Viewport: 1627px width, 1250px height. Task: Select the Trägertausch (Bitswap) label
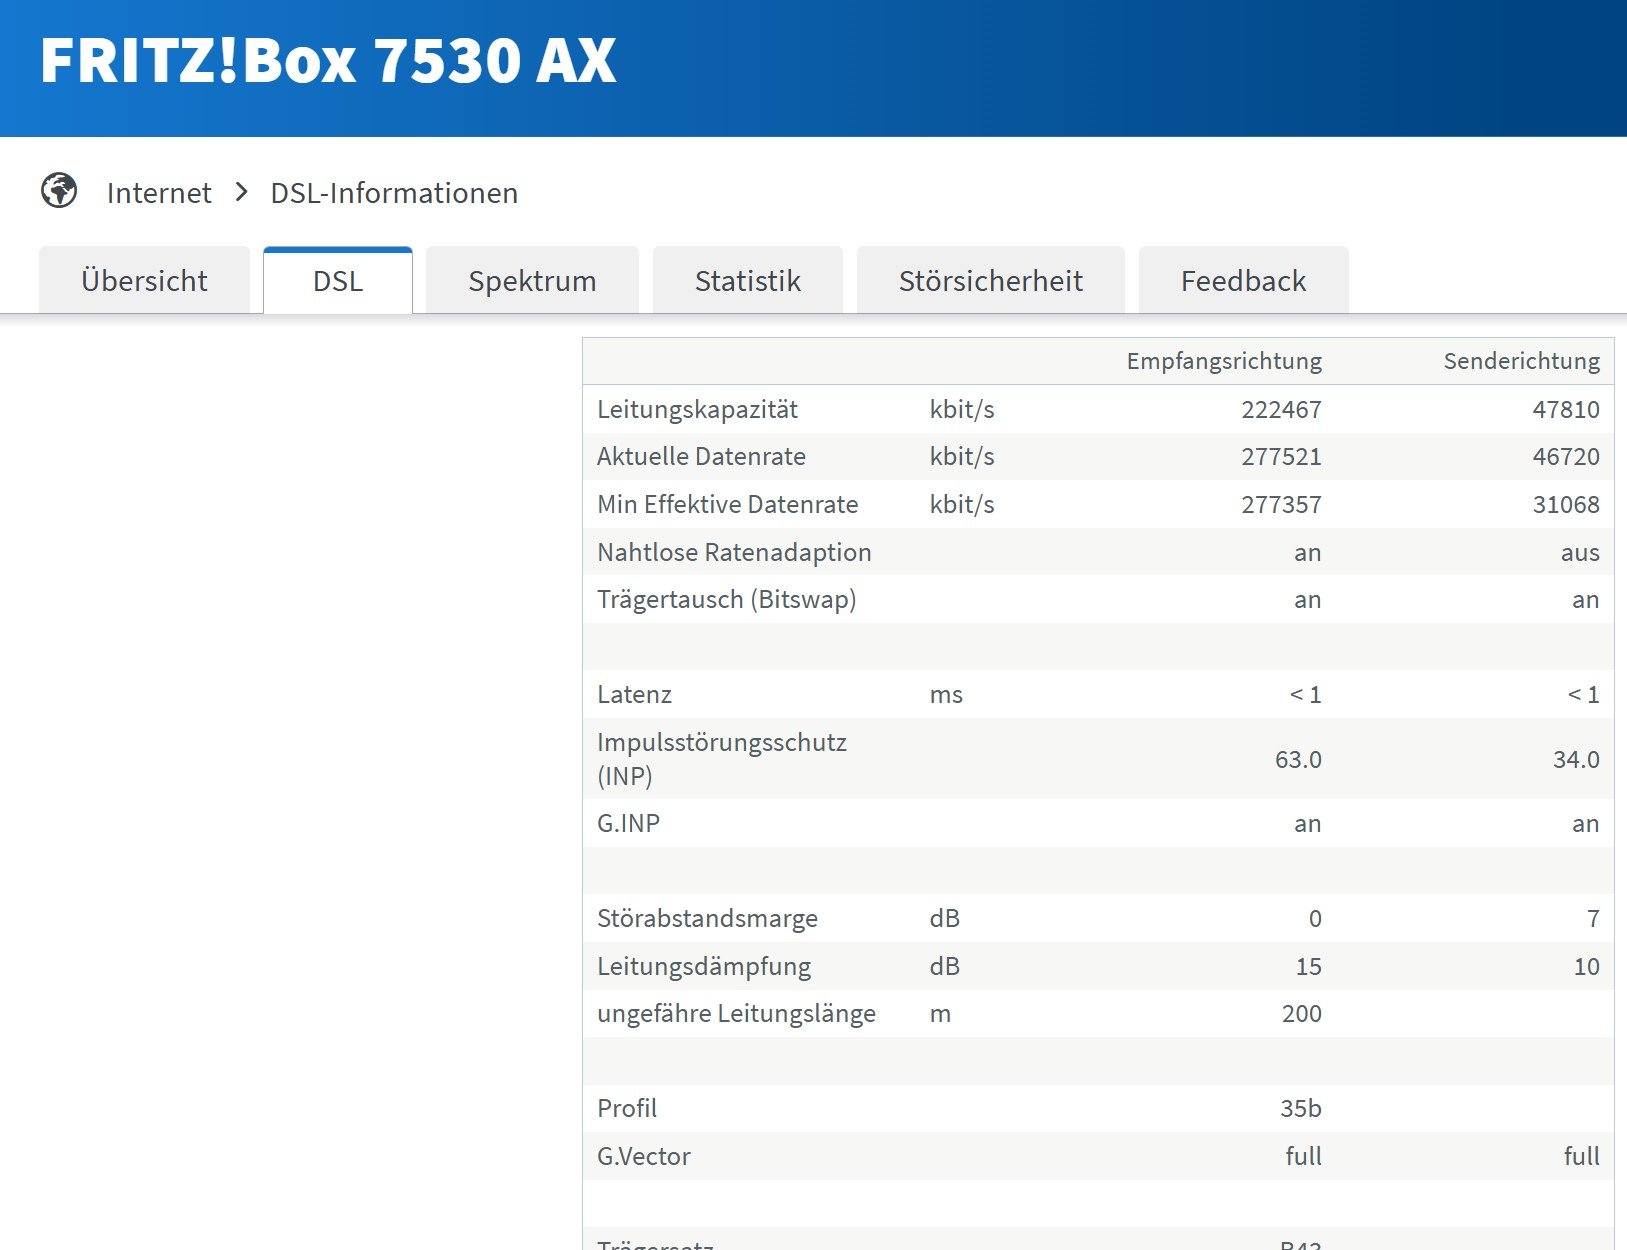727,599
